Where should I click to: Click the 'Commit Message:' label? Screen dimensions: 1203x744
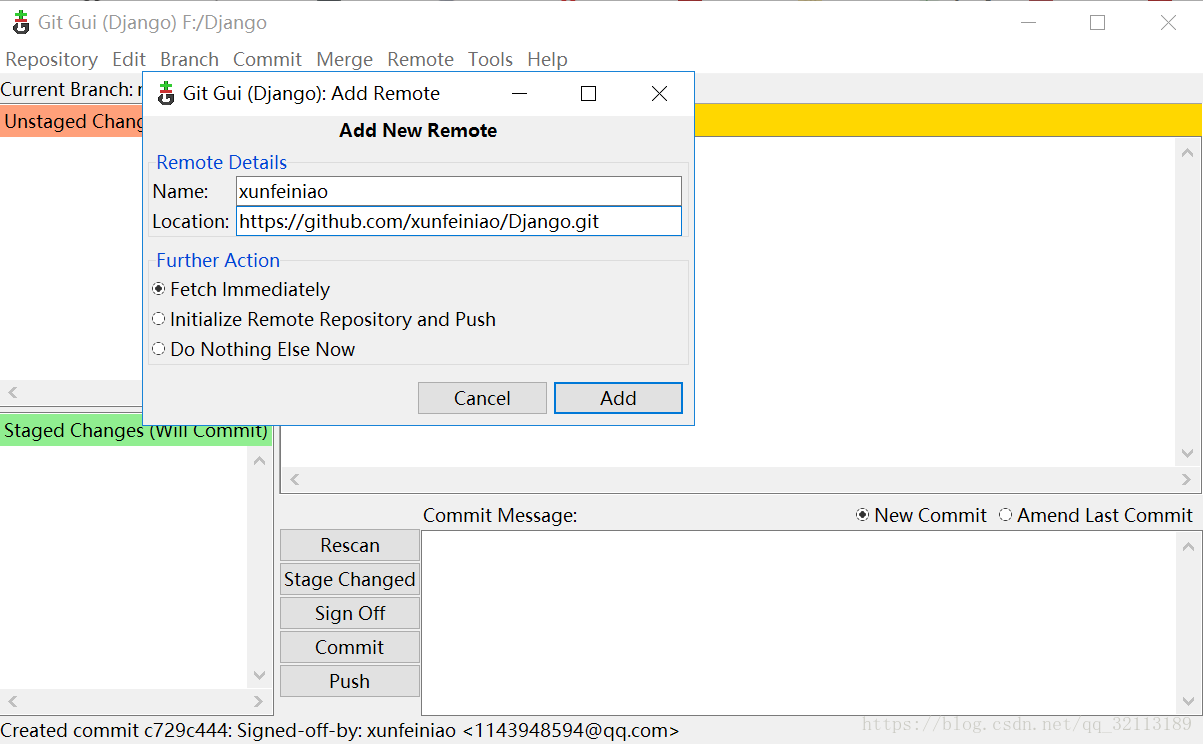pos(500,515)
